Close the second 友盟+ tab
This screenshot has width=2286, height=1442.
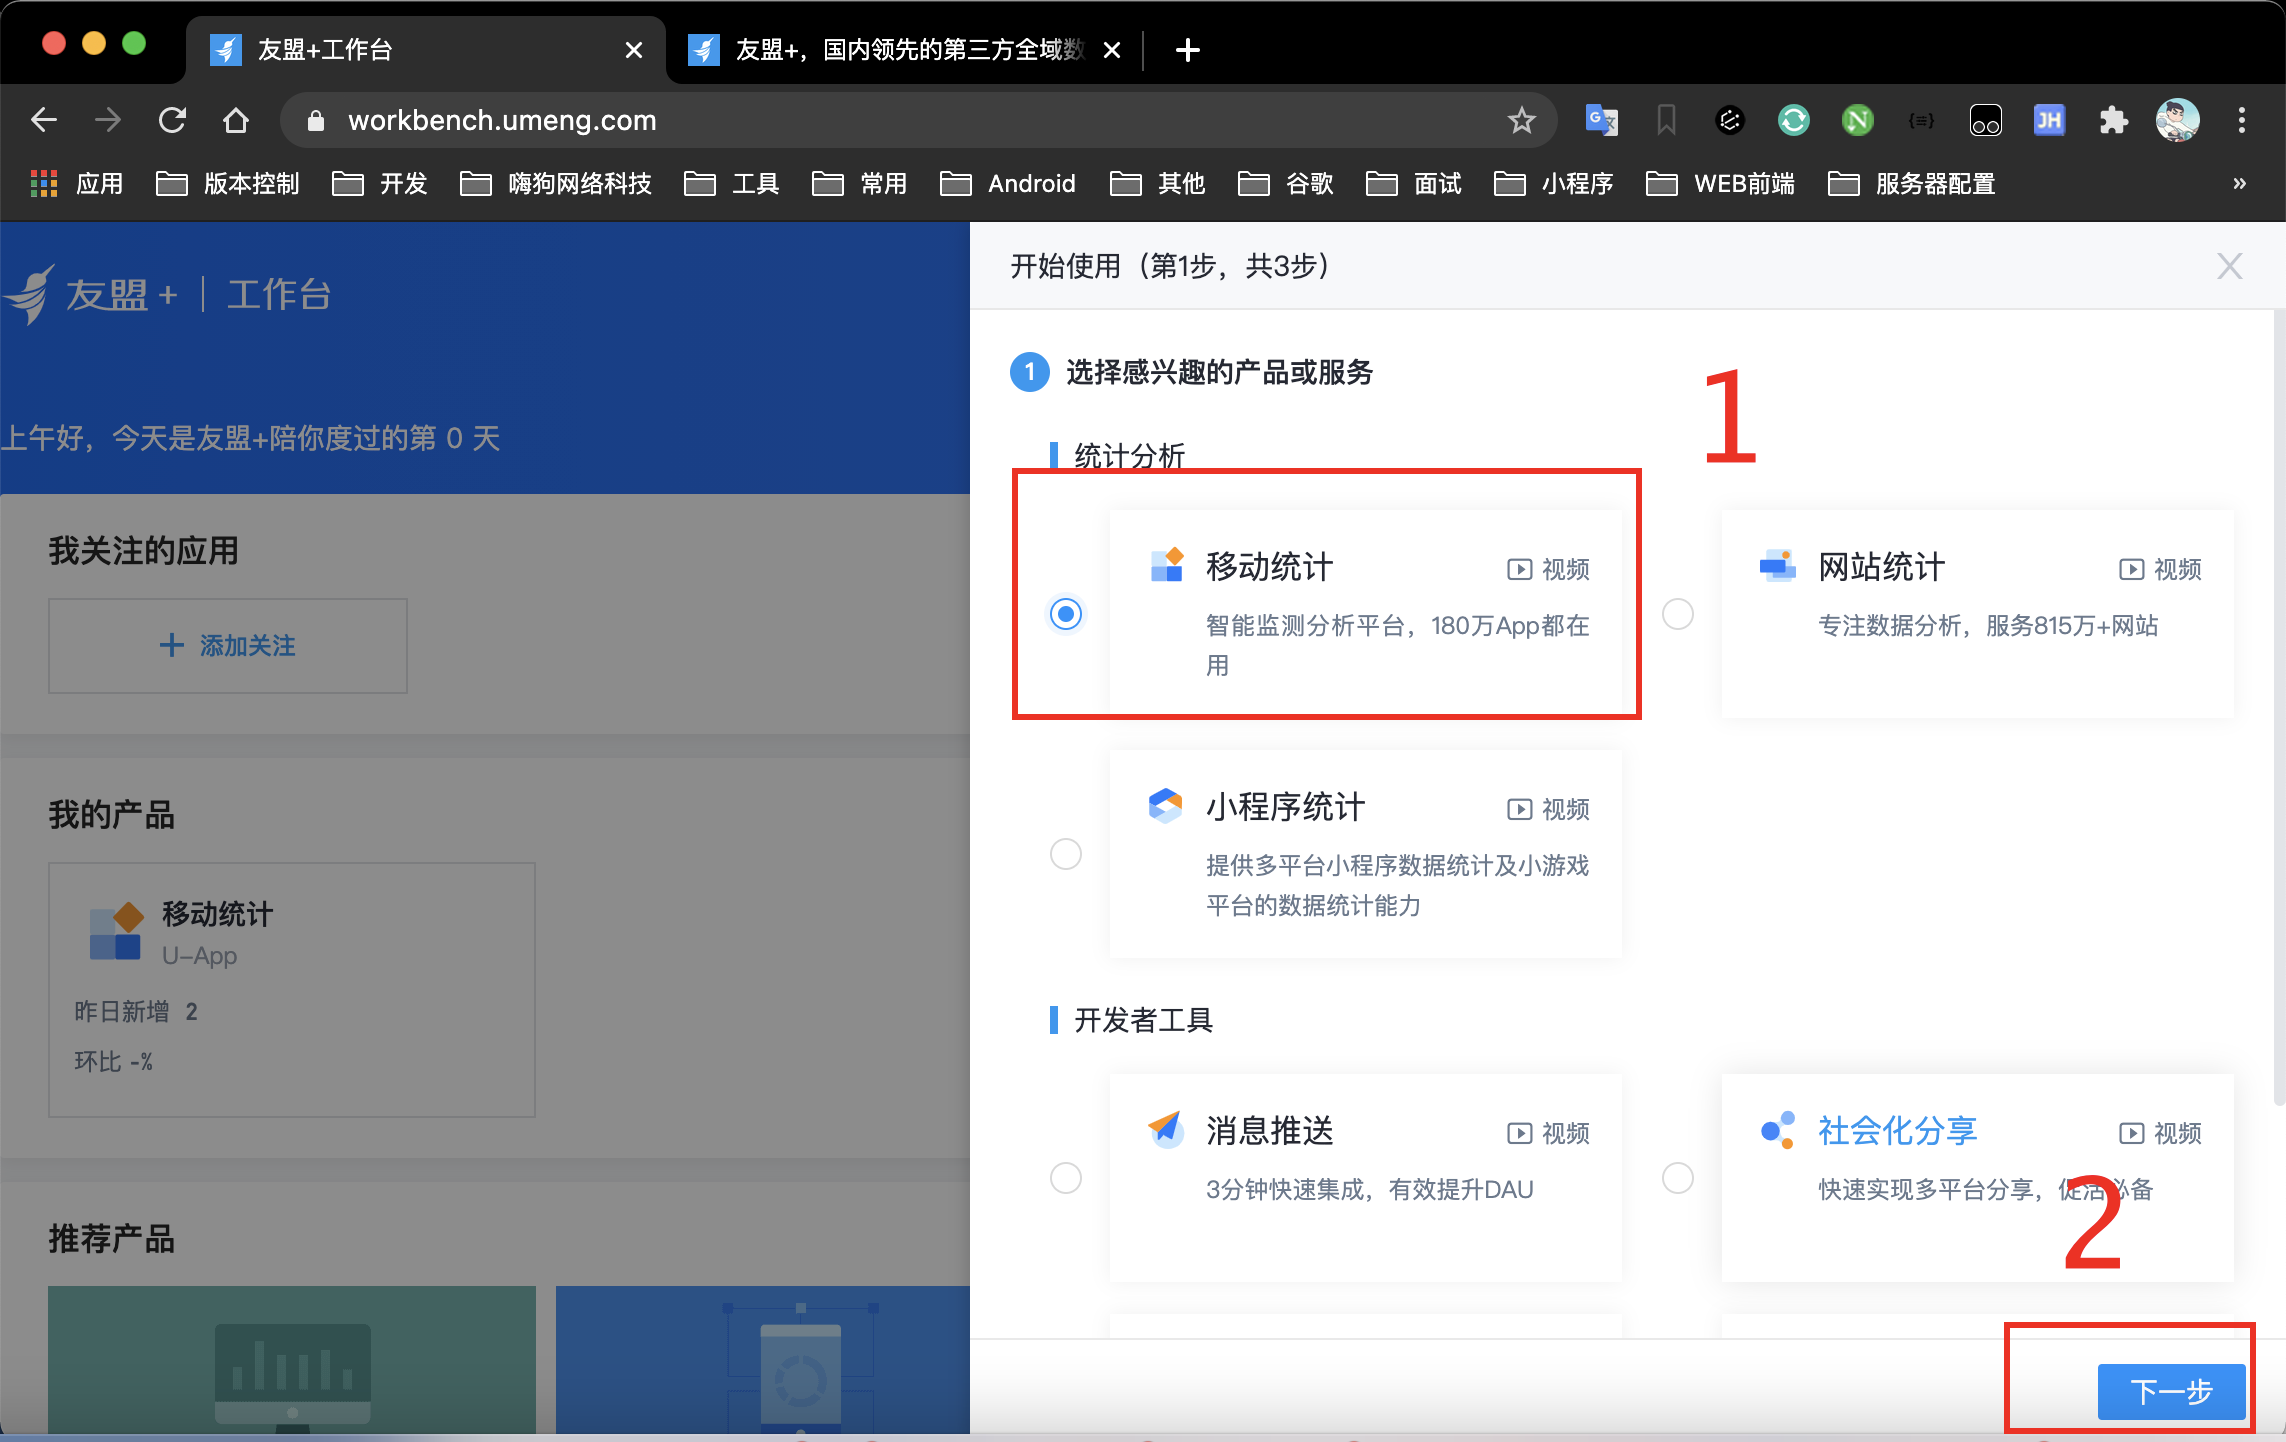point(1112,50)
